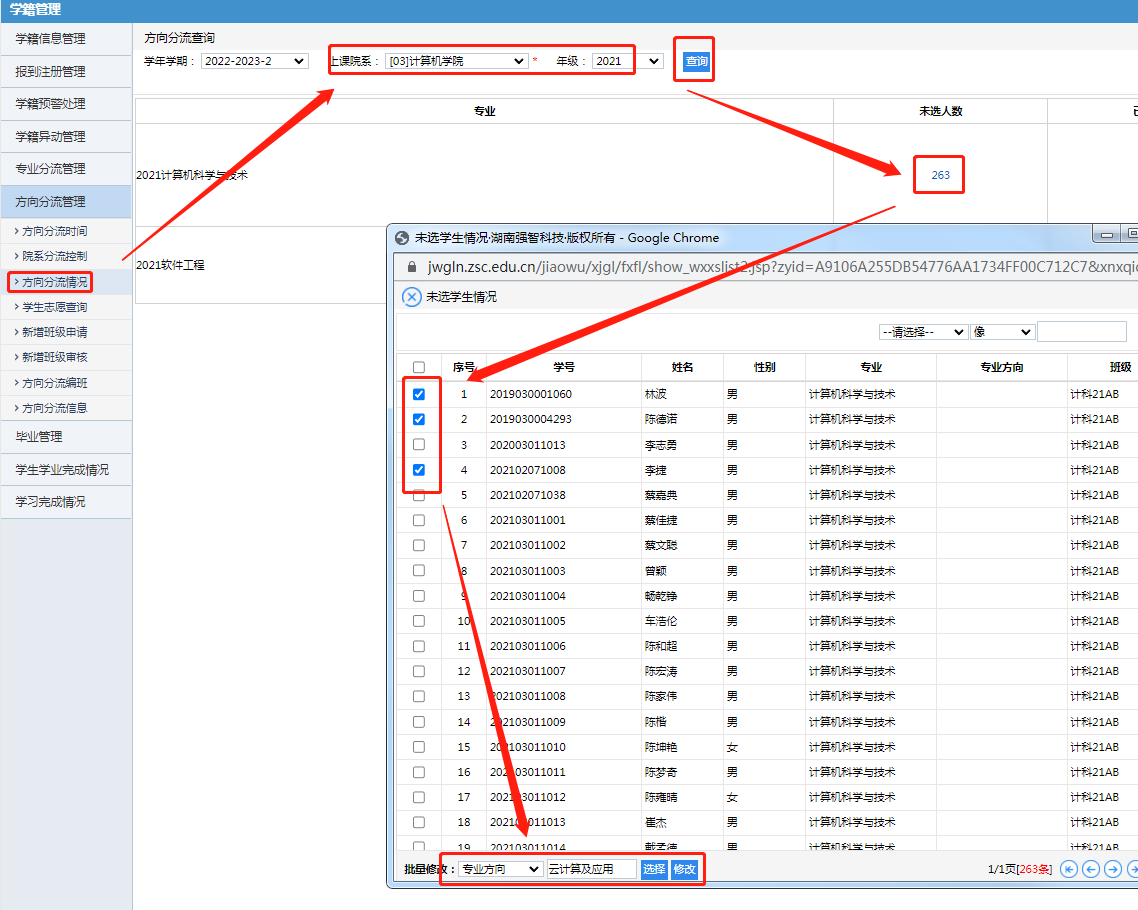Click the blue 查询 button
This screenshot has height=910, width=1138.
(696, 61)
